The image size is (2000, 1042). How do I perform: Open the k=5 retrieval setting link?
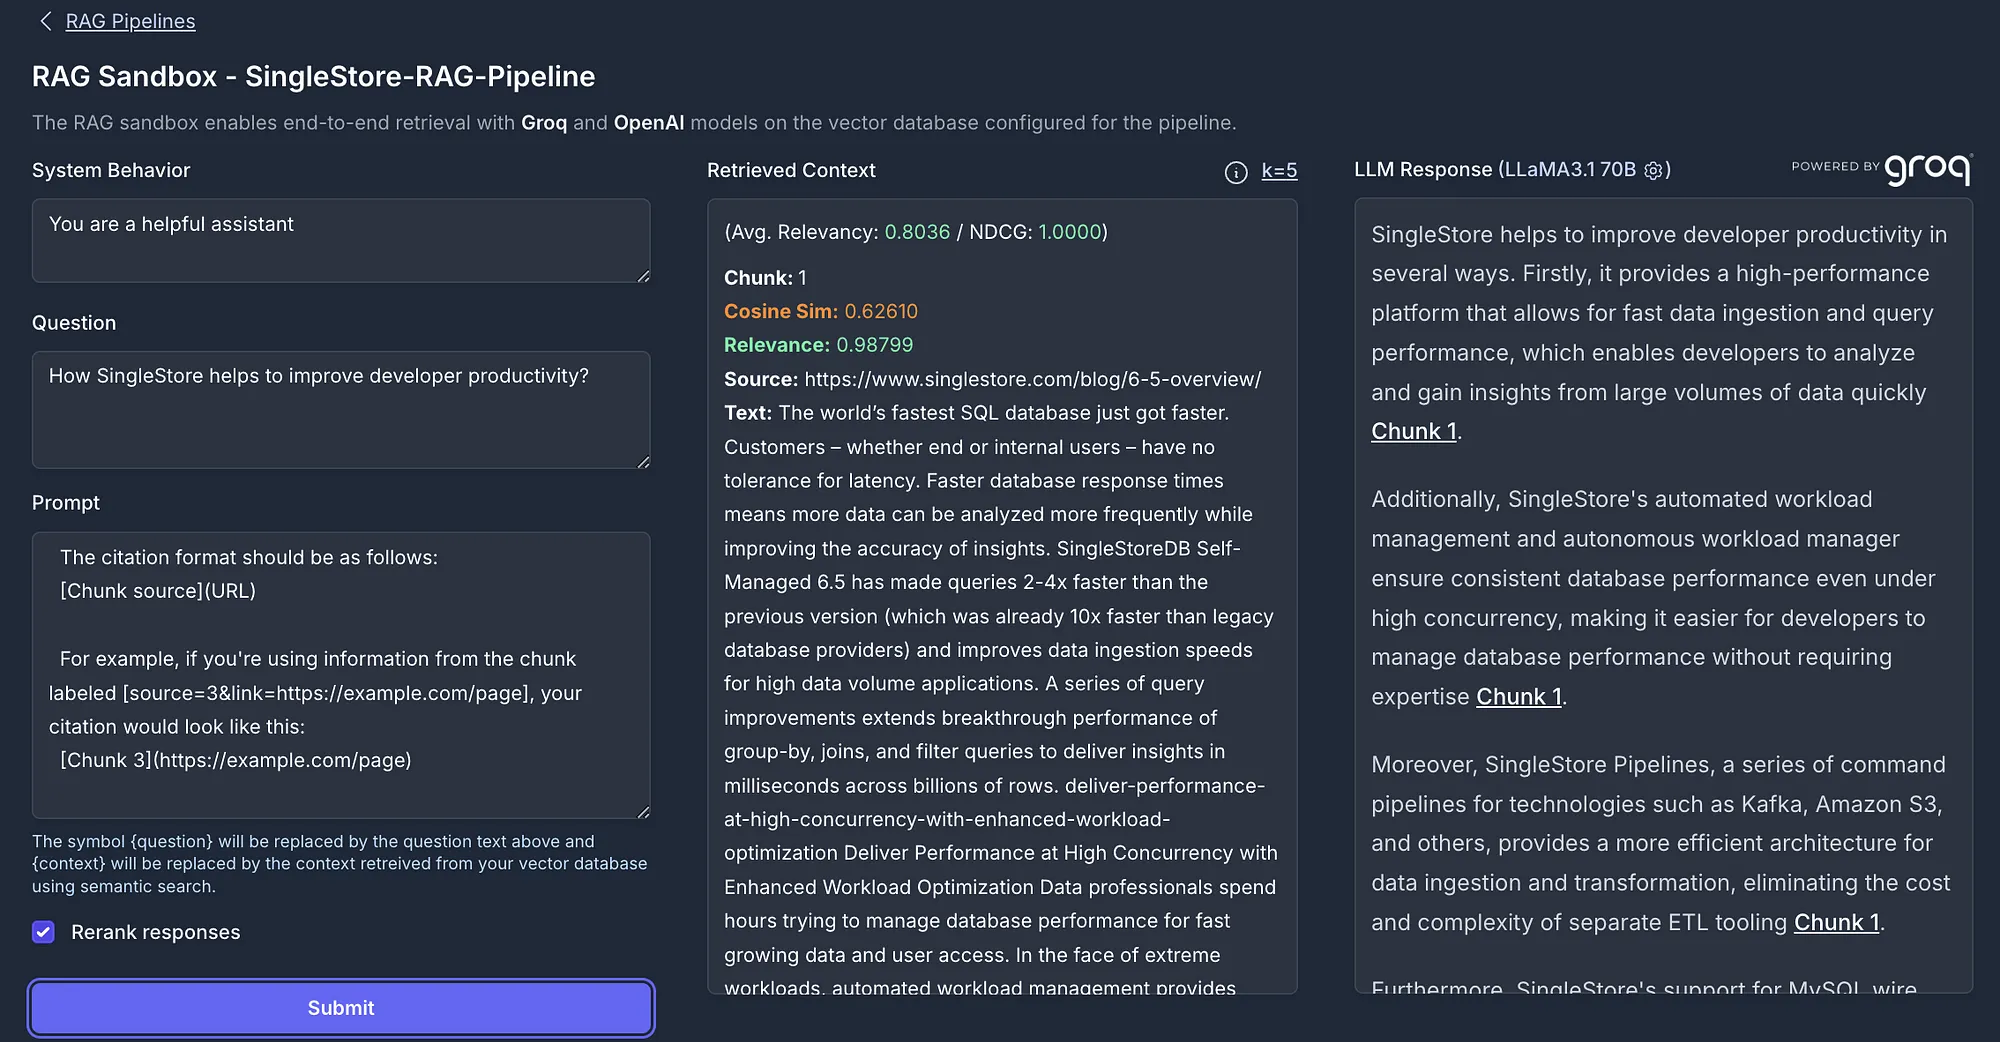pyautogui.click(x=1279, y=171)
